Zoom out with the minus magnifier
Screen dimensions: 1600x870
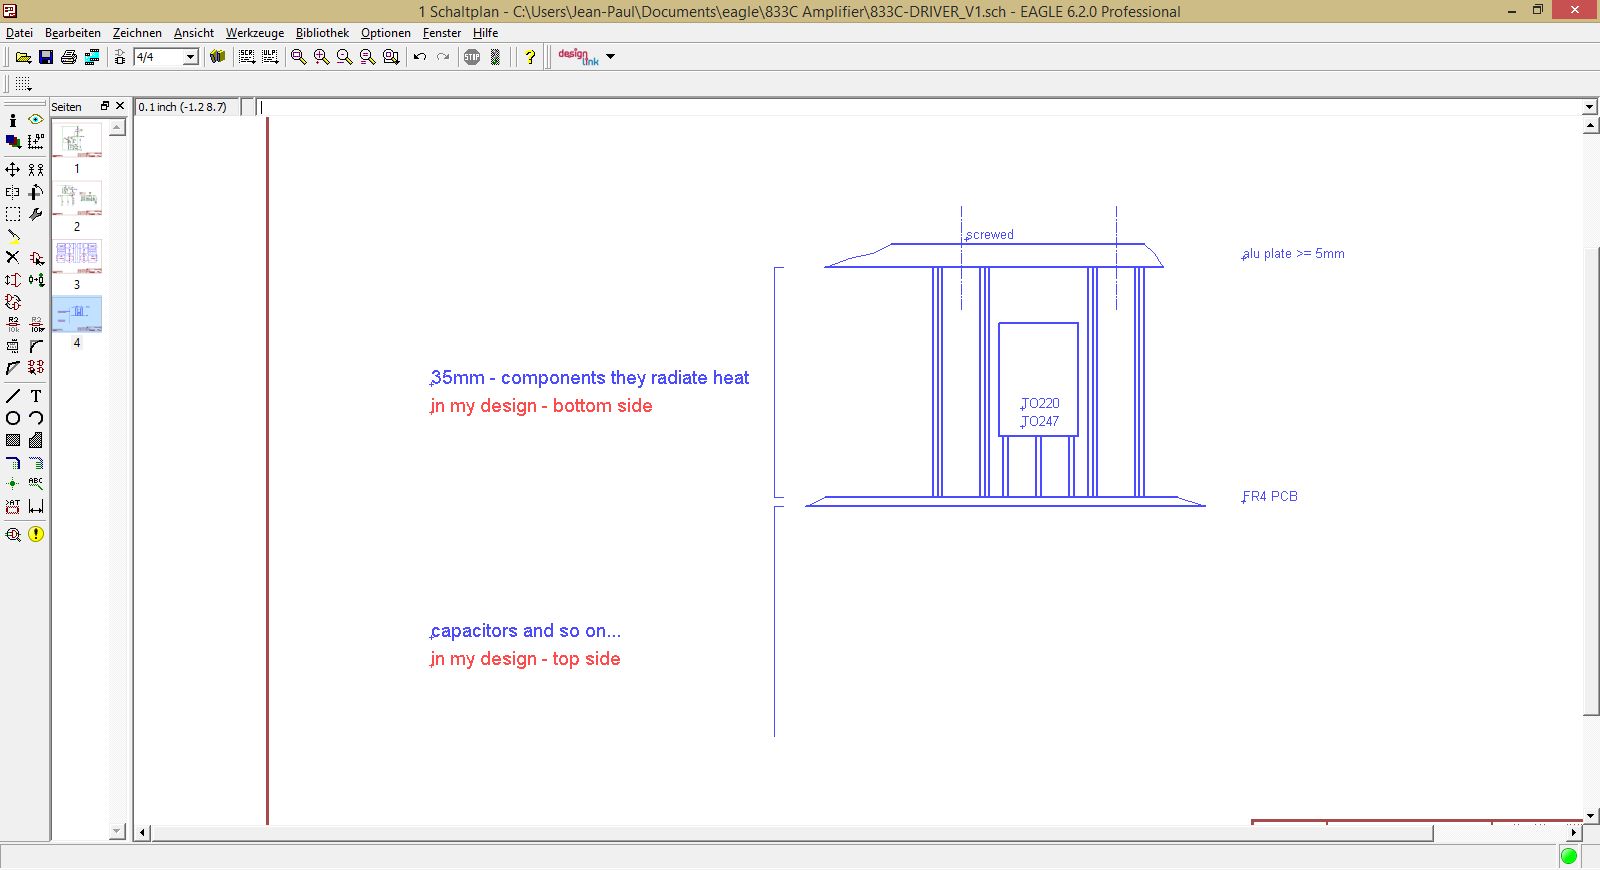pyautogui.click(x=344, y=57)
